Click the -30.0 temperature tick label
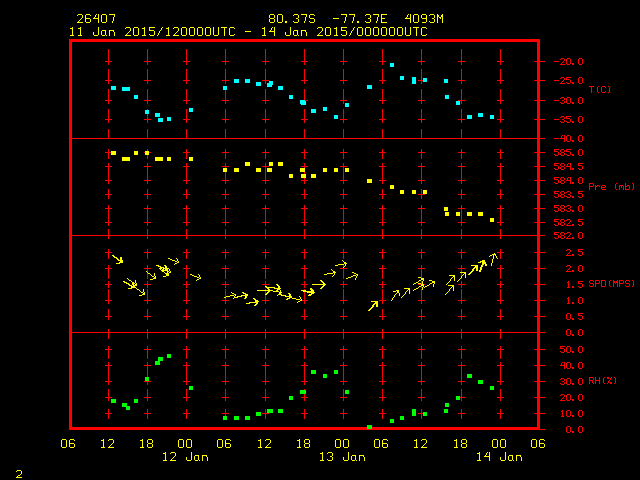640x480 pixels. 569,101
